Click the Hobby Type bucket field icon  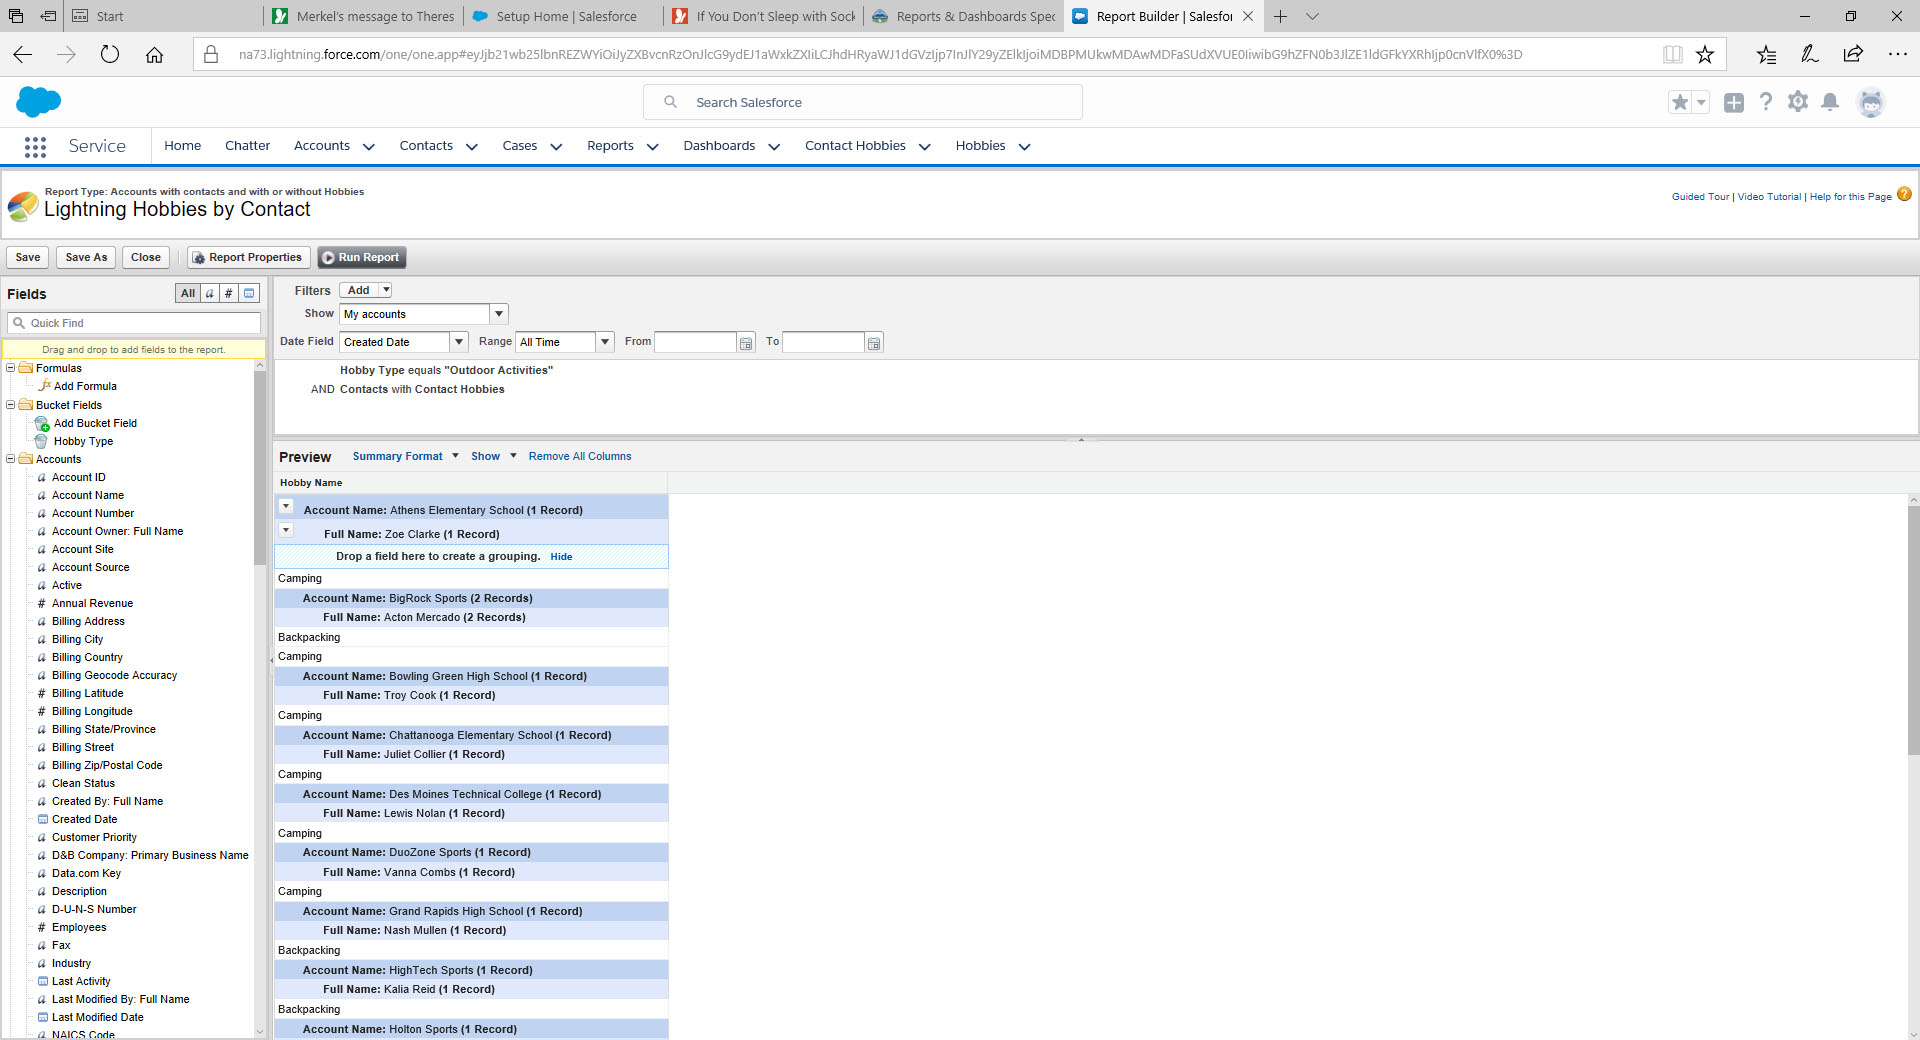click(41, 442)
